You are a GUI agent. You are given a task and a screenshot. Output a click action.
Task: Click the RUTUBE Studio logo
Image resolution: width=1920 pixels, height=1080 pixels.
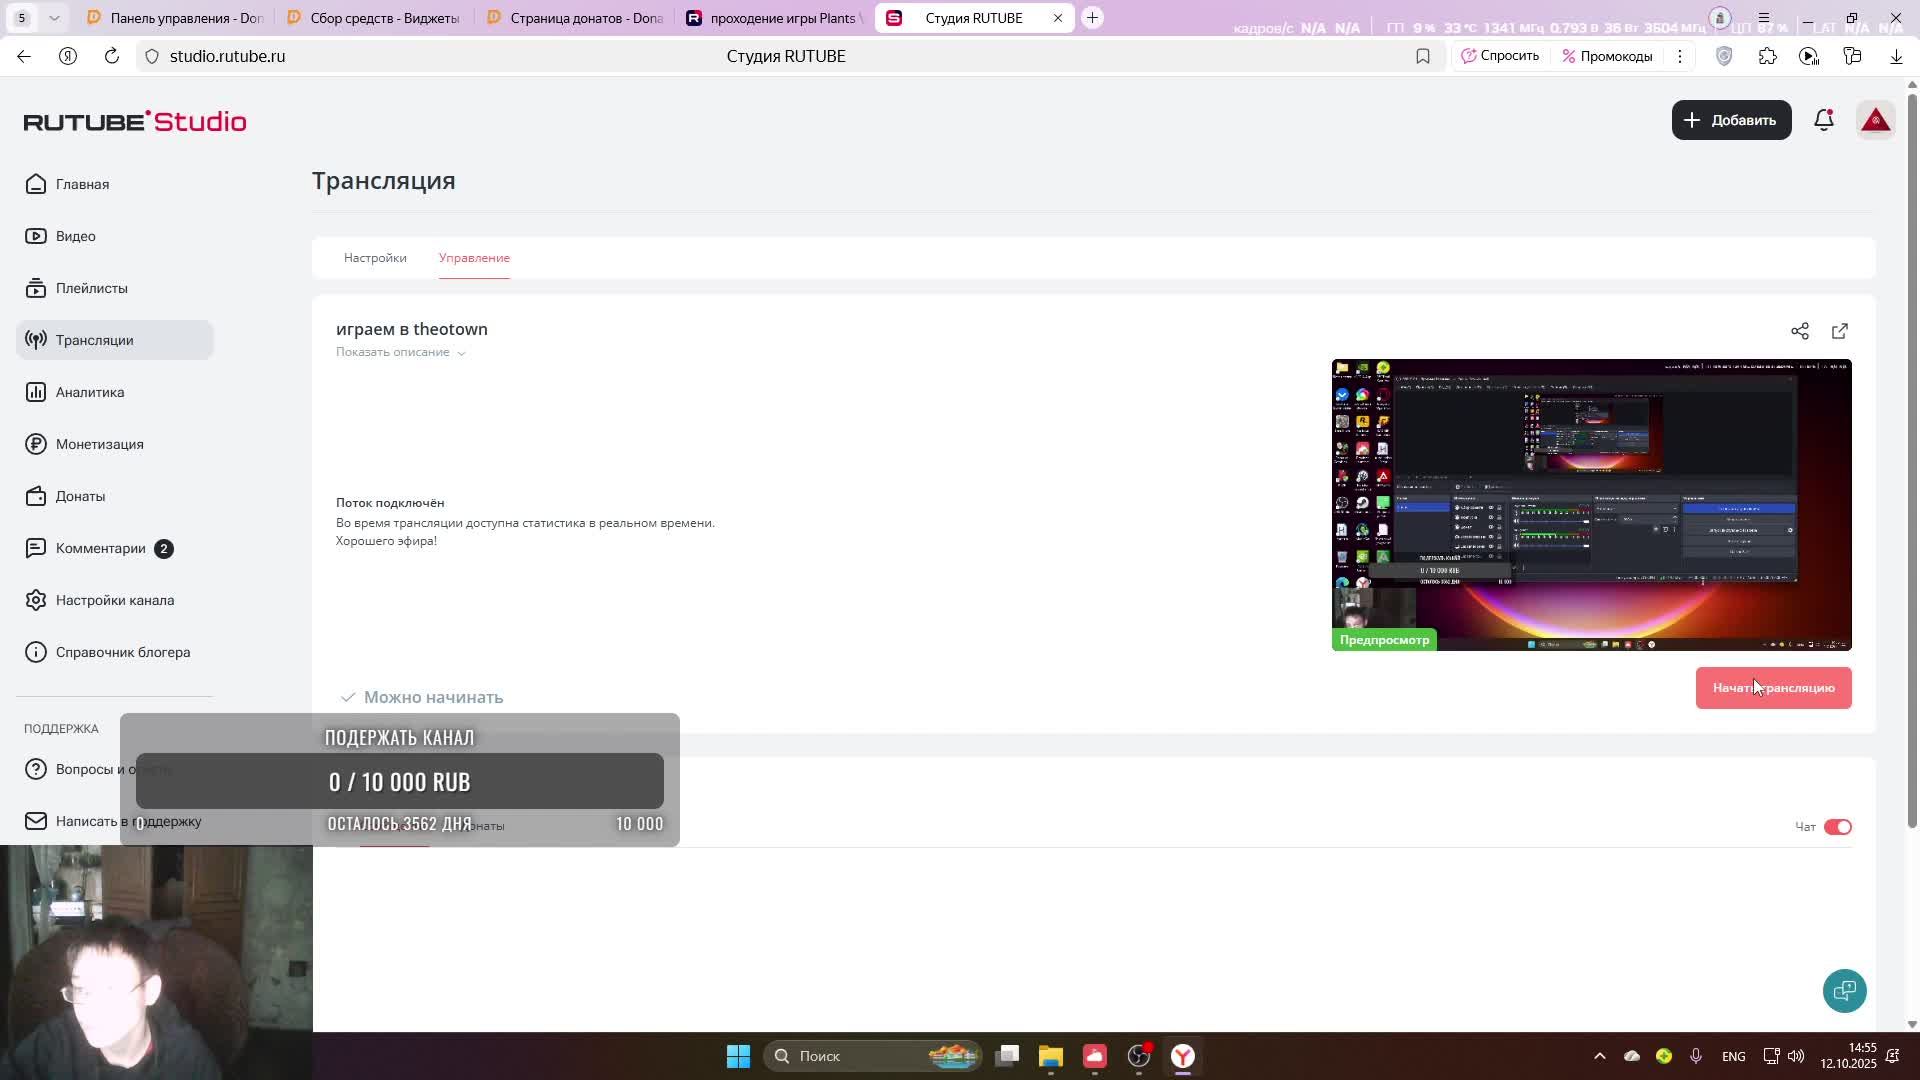[135, 121]
